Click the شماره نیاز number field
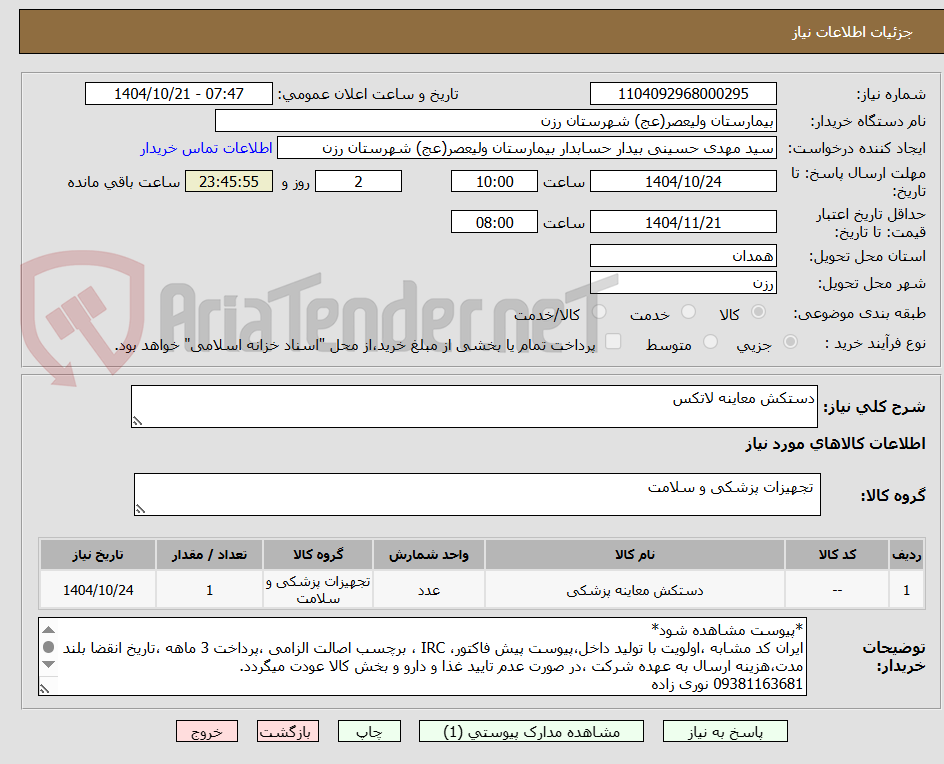Viewport: 944px width, 764px height. click(x=683, y=94)
